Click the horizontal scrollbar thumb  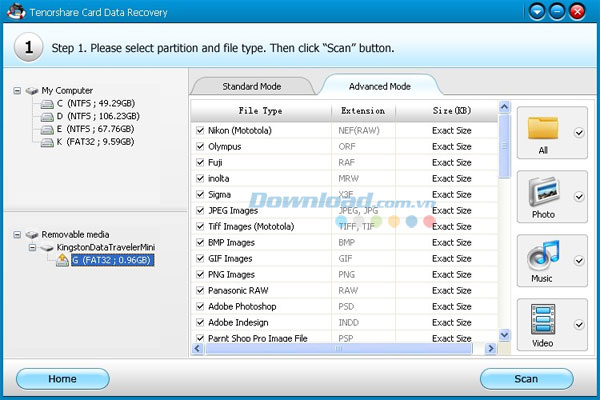(x=339, y=348)
